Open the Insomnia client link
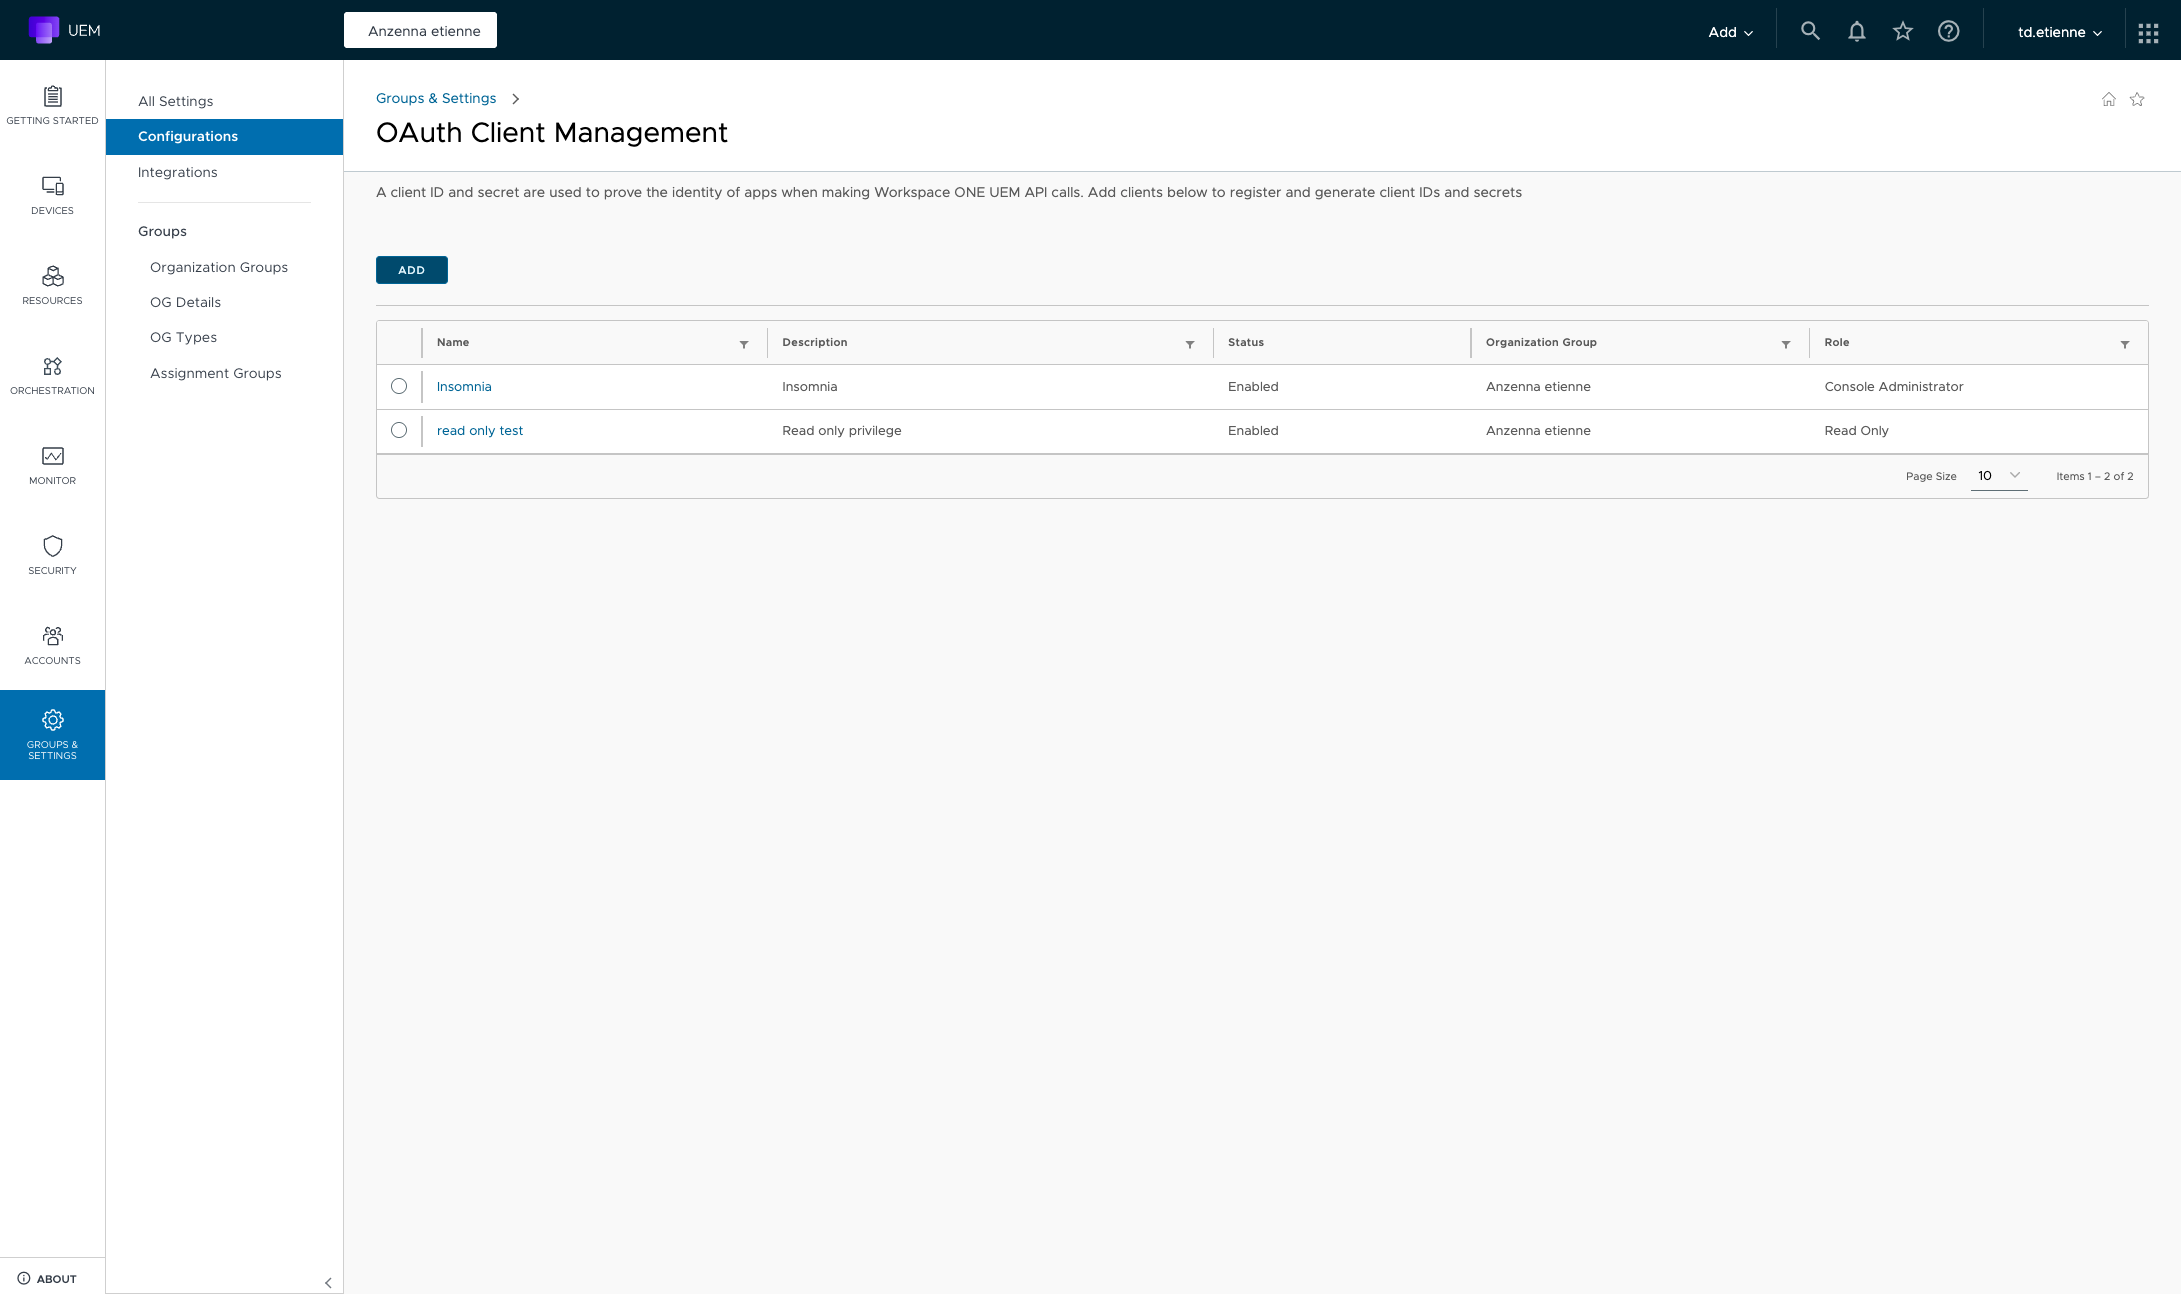The height and width of the screenshot is (1294, 2181). 464,386
